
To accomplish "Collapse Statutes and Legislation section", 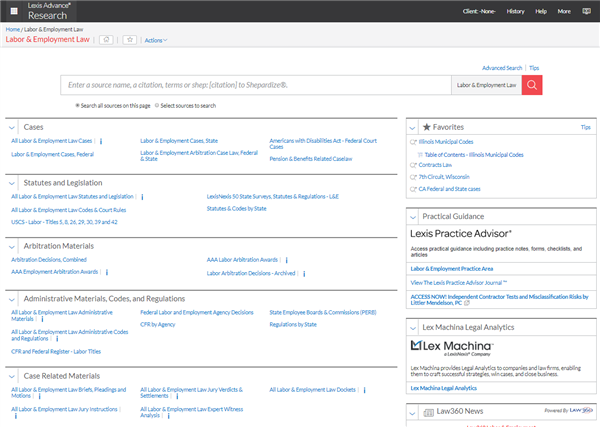I will point(12,183).
